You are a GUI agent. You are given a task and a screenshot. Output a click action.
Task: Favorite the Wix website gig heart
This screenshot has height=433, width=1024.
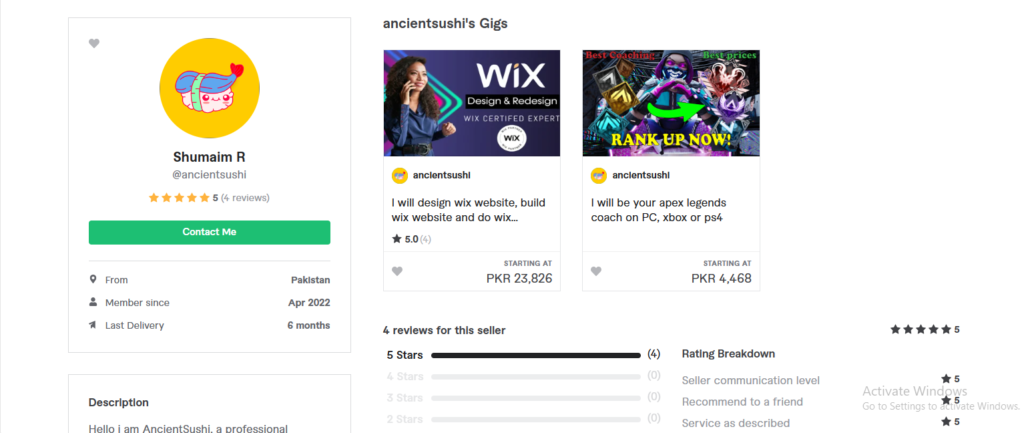click(x=397, y=271)
